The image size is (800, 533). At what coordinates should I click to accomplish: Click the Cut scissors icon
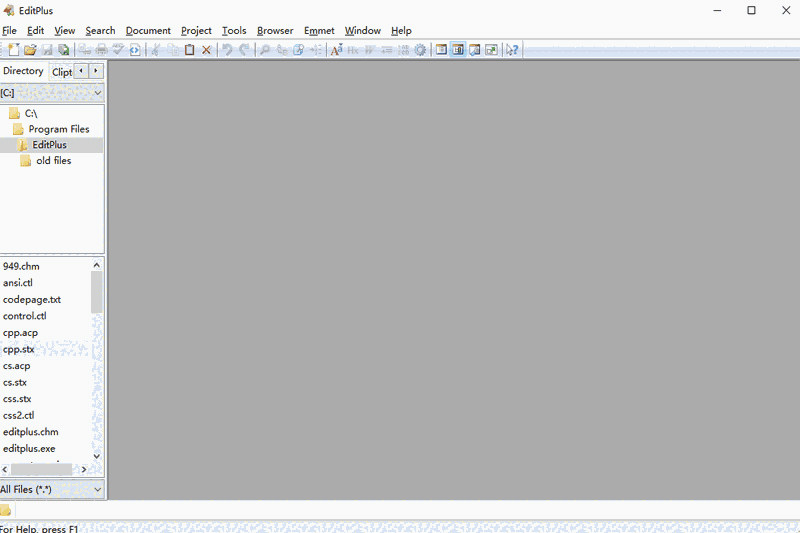click(156, 50)
